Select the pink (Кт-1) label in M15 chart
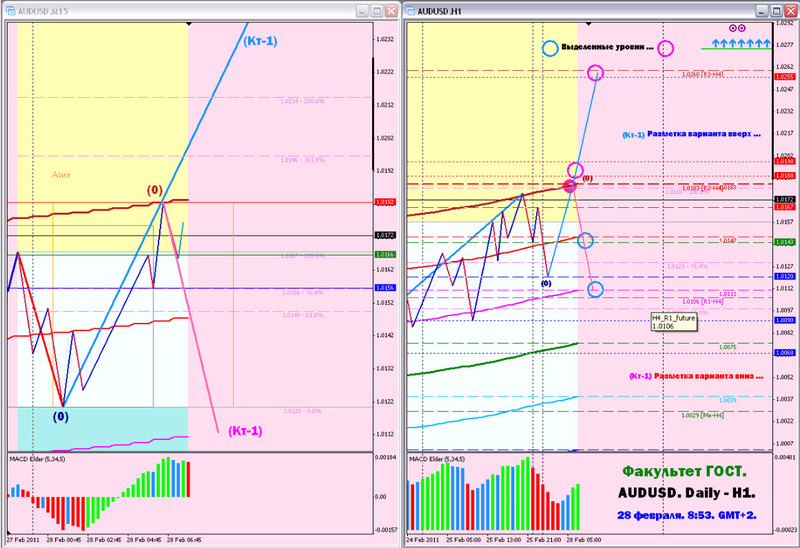 coord(245,431)
